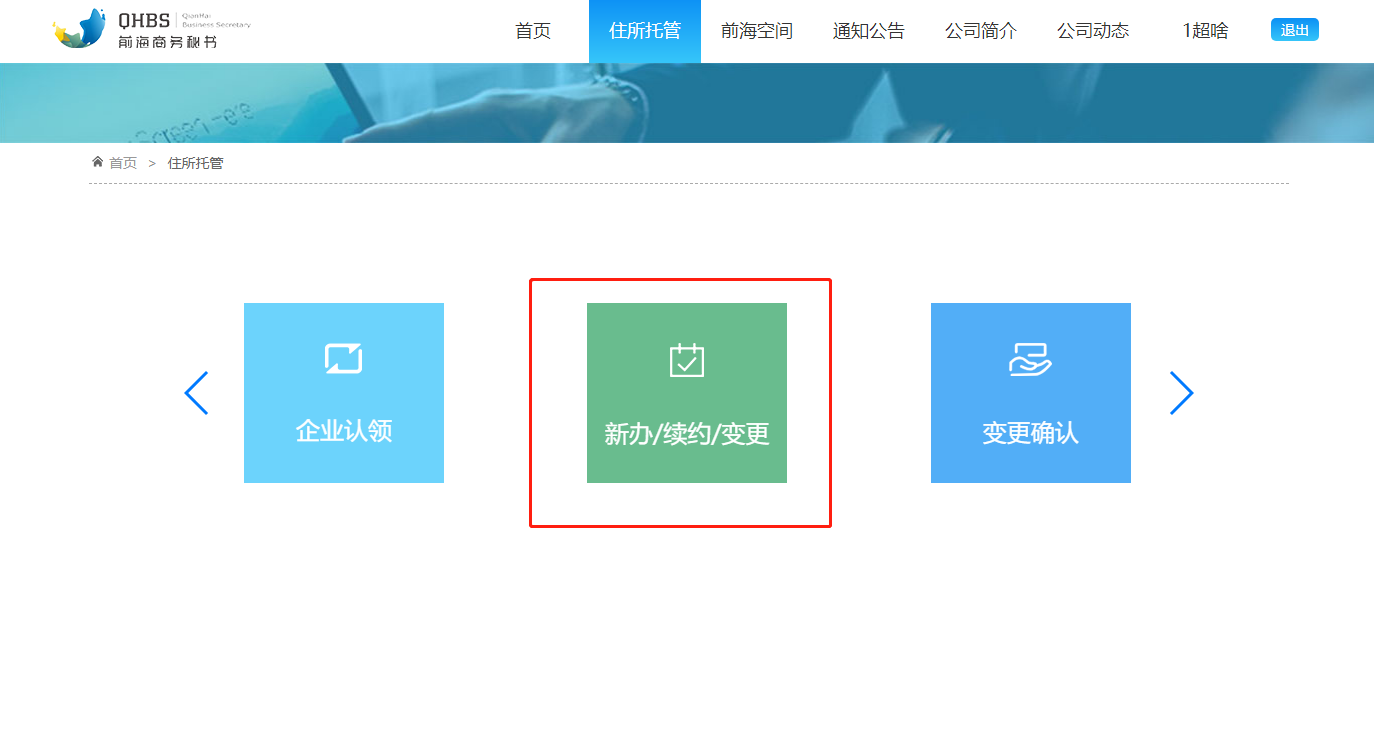Select the 公司简介 navigation item
Image resolution: width=1374 pixels, height=740 pixels.
tap(980, 31)
